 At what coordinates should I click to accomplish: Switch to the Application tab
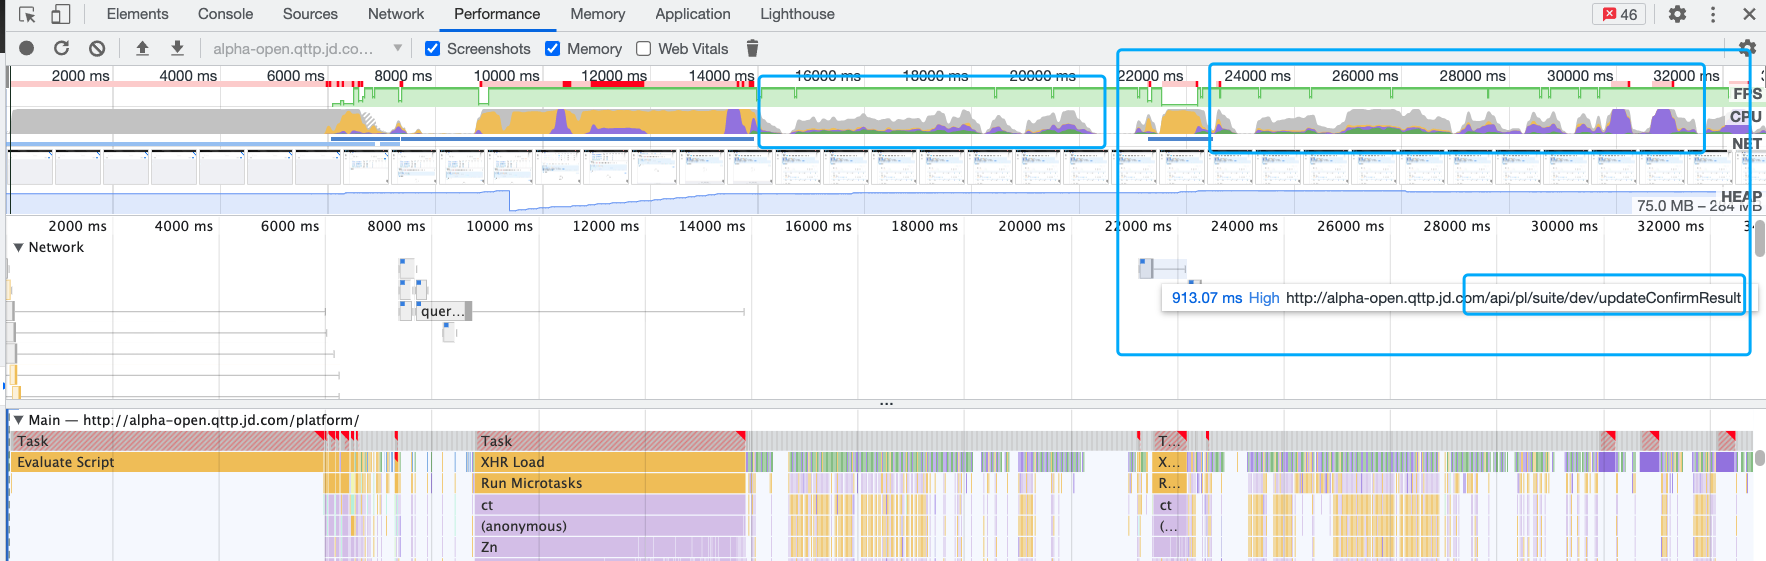pos(693,14)
